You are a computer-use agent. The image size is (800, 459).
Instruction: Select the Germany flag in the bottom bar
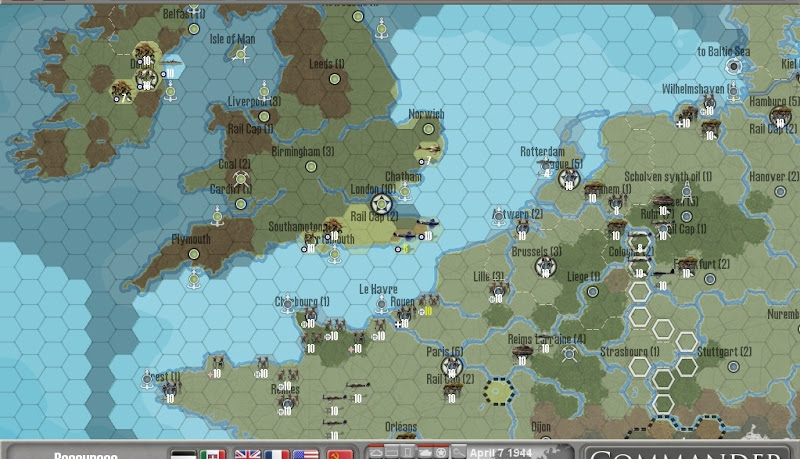tap(183, 454)
